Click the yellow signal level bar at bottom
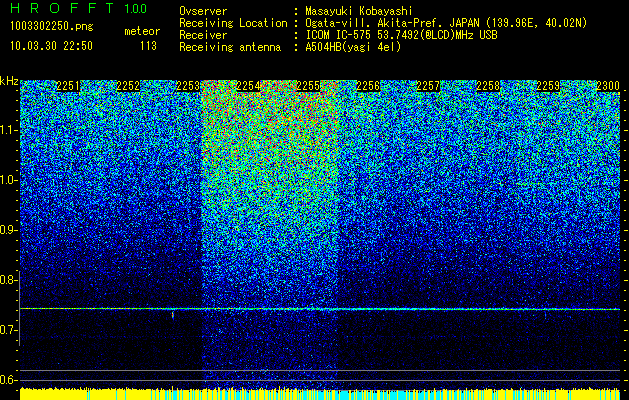The width and height of the screenshot is (629, 400). tap(320, 394)
